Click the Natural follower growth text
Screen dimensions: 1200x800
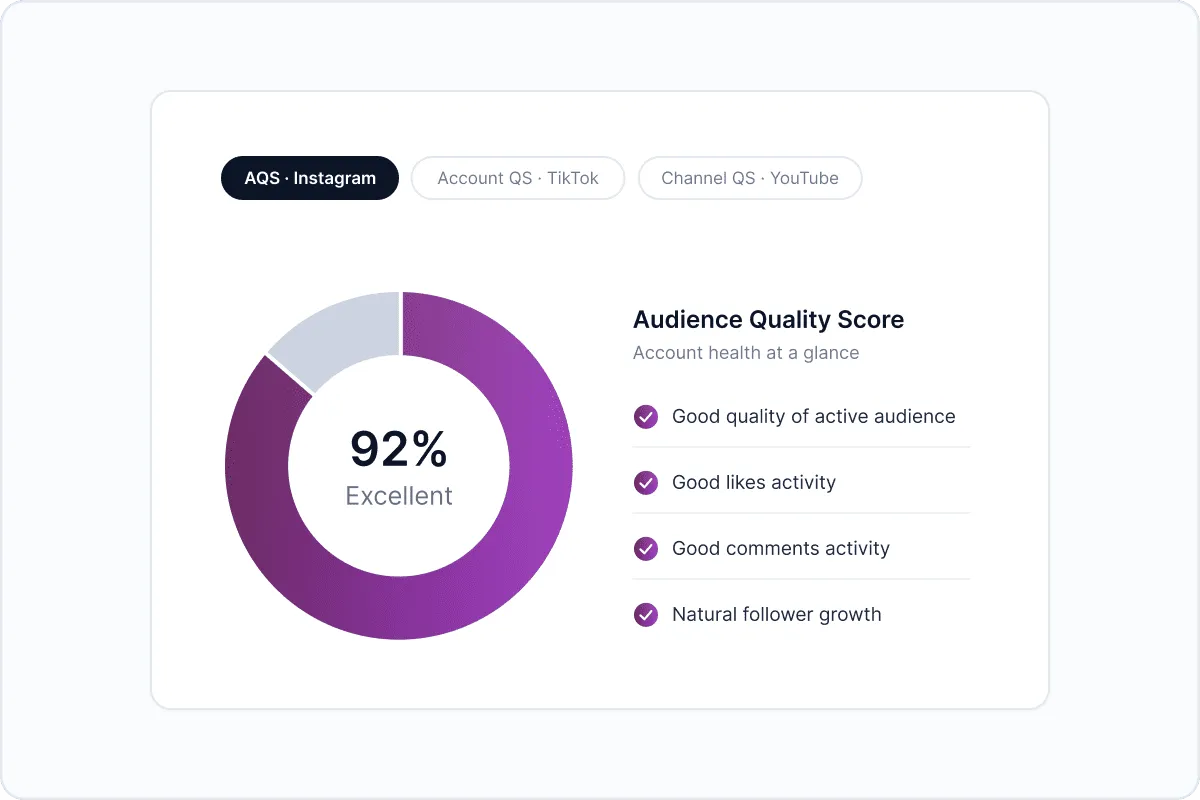pos(777,614)
